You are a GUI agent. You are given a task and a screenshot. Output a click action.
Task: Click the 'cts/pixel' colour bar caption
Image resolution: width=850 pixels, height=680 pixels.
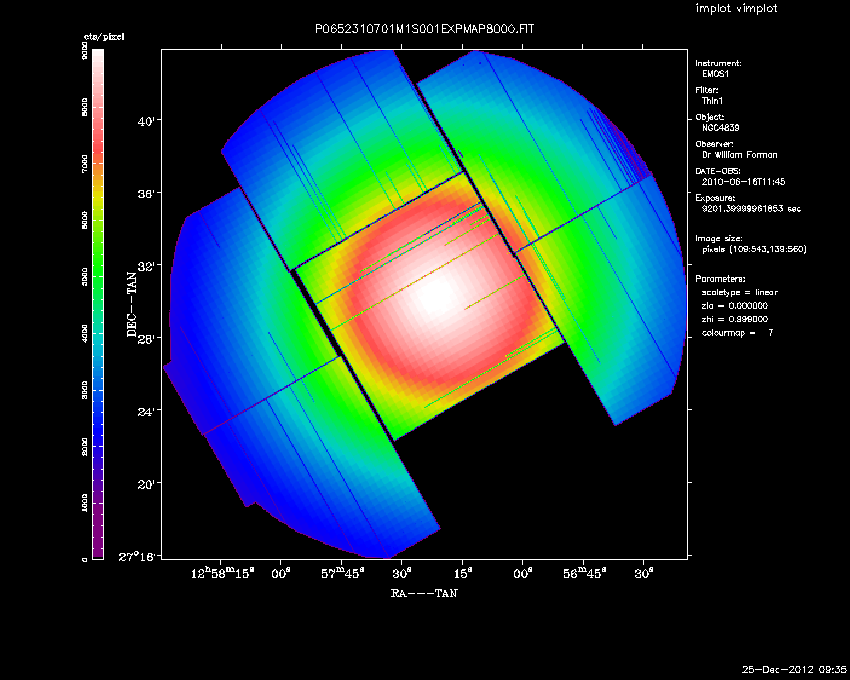tap(104, 37)
